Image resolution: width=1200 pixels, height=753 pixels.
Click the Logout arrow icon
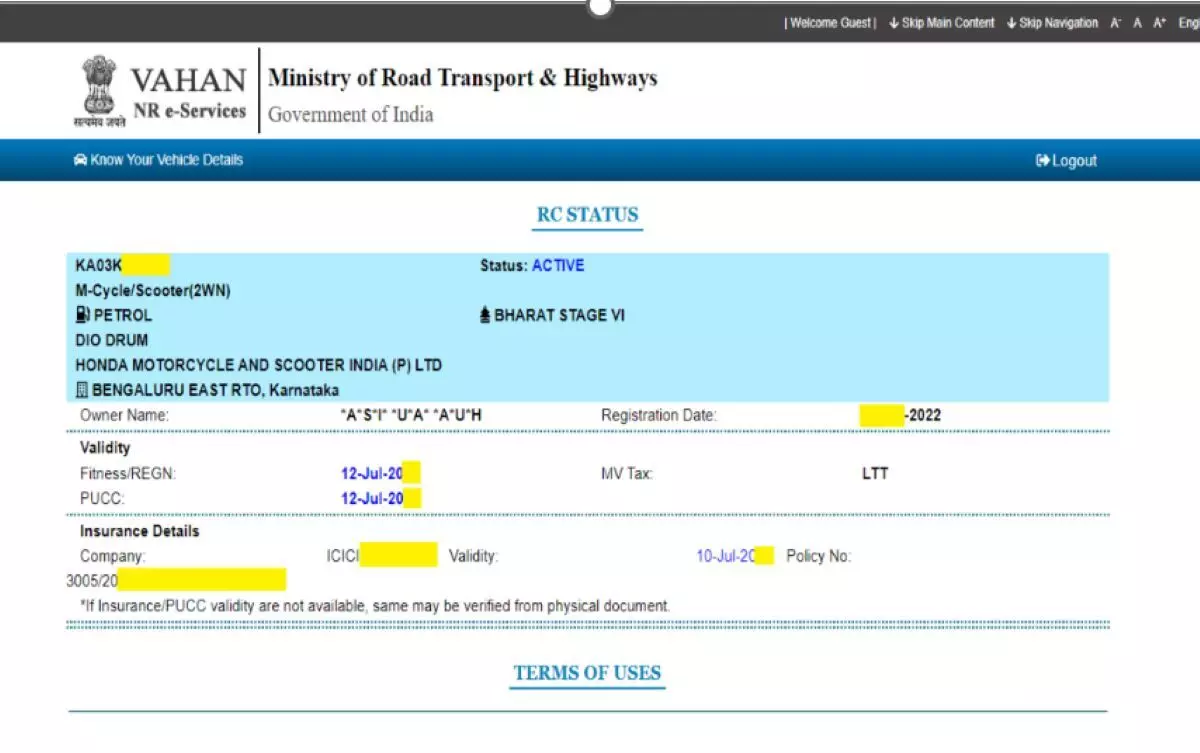[1043, 160]
